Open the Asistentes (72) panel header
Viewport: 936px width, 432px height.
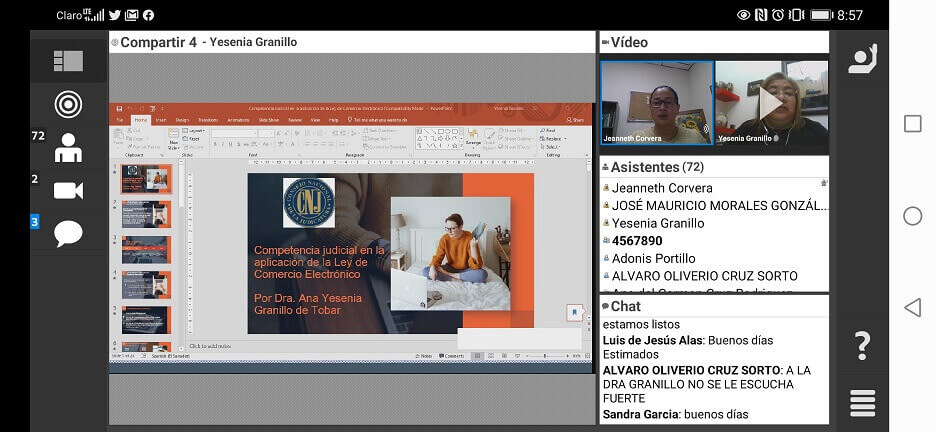714,167
